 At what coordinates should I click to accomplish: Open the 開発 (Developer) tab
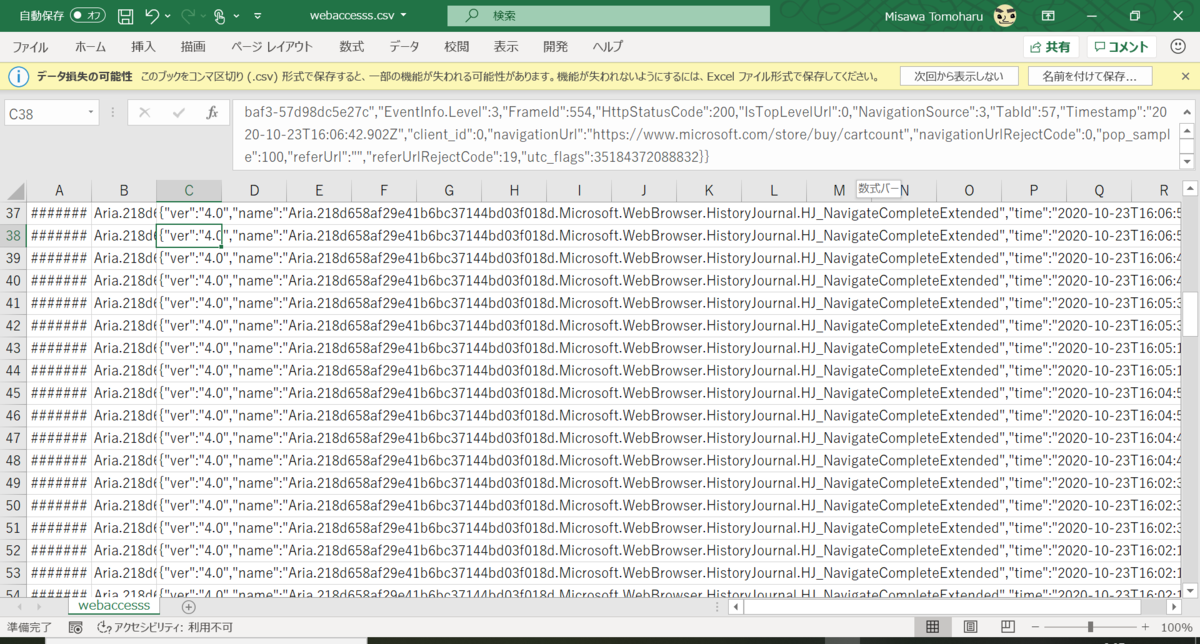[x=555, y=47]
